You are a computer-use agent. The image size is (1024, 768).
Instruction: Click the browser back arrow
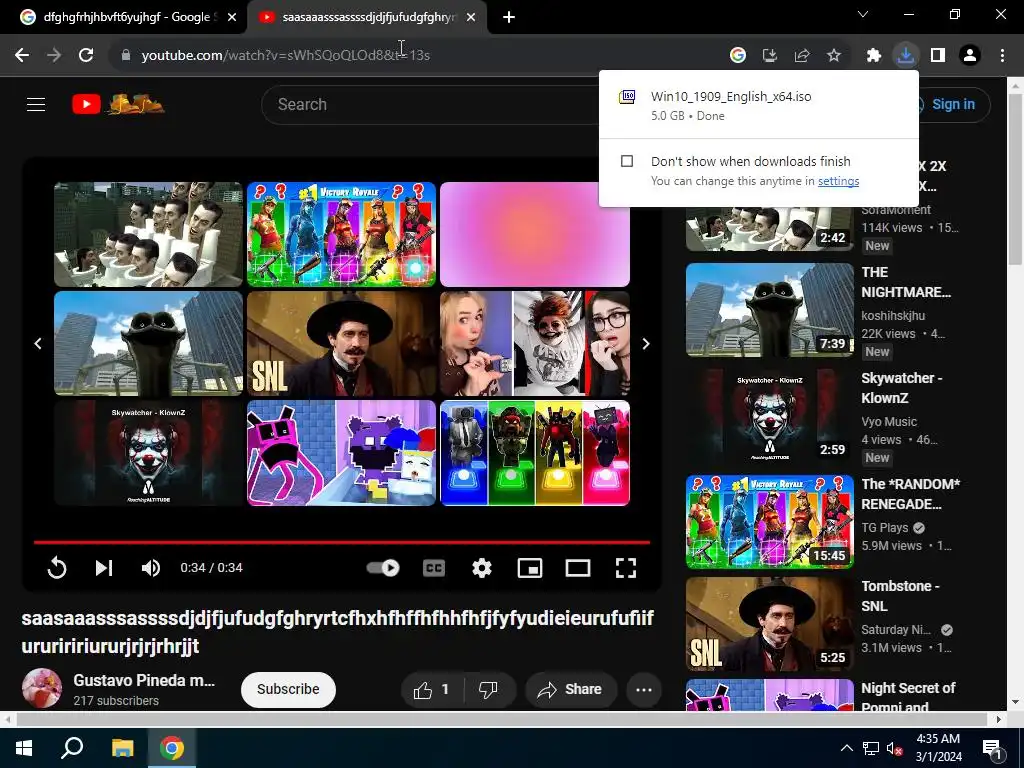(x=22, y=56)
